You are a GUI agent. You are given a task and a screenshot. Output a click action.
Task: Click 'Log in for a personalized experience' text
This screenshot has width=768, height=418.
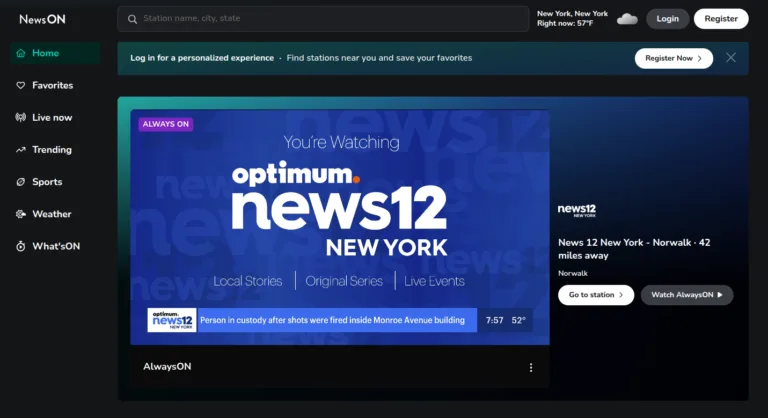click(202, 58)
